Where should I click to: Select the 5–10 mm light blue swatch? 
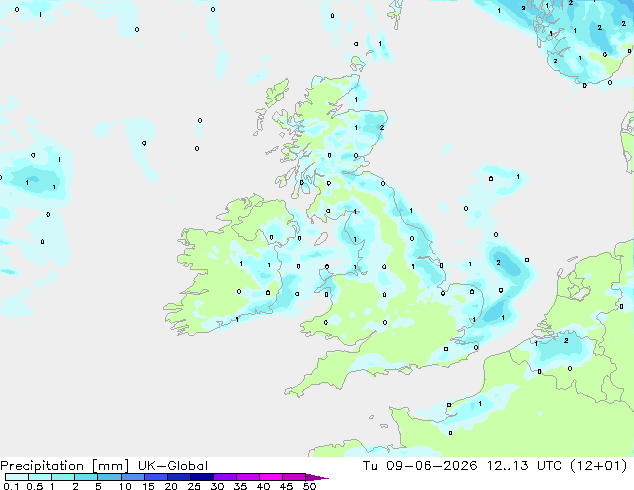pyautogui.click(x=110, y=477)
